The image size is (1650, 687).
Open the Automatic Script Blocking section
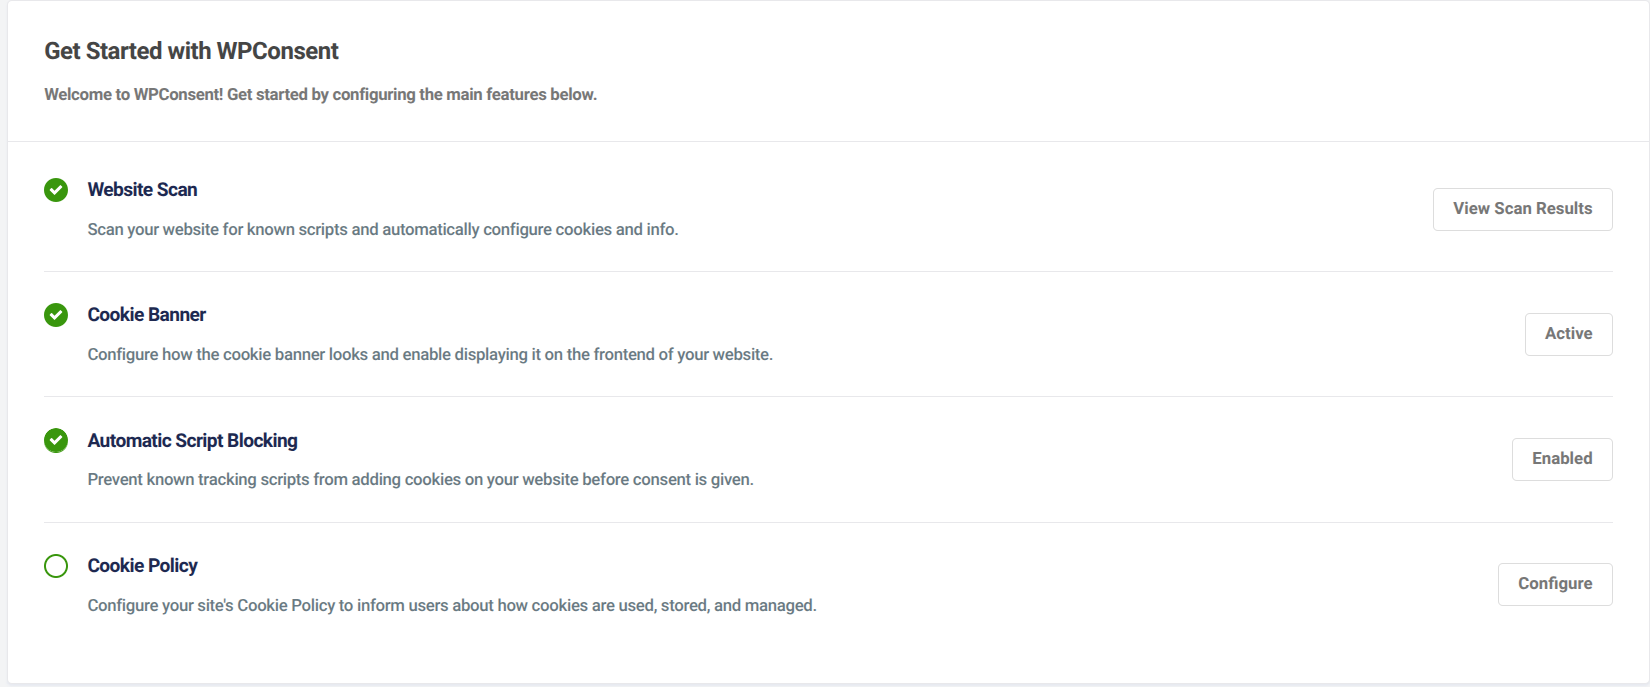tap(193, 440)
